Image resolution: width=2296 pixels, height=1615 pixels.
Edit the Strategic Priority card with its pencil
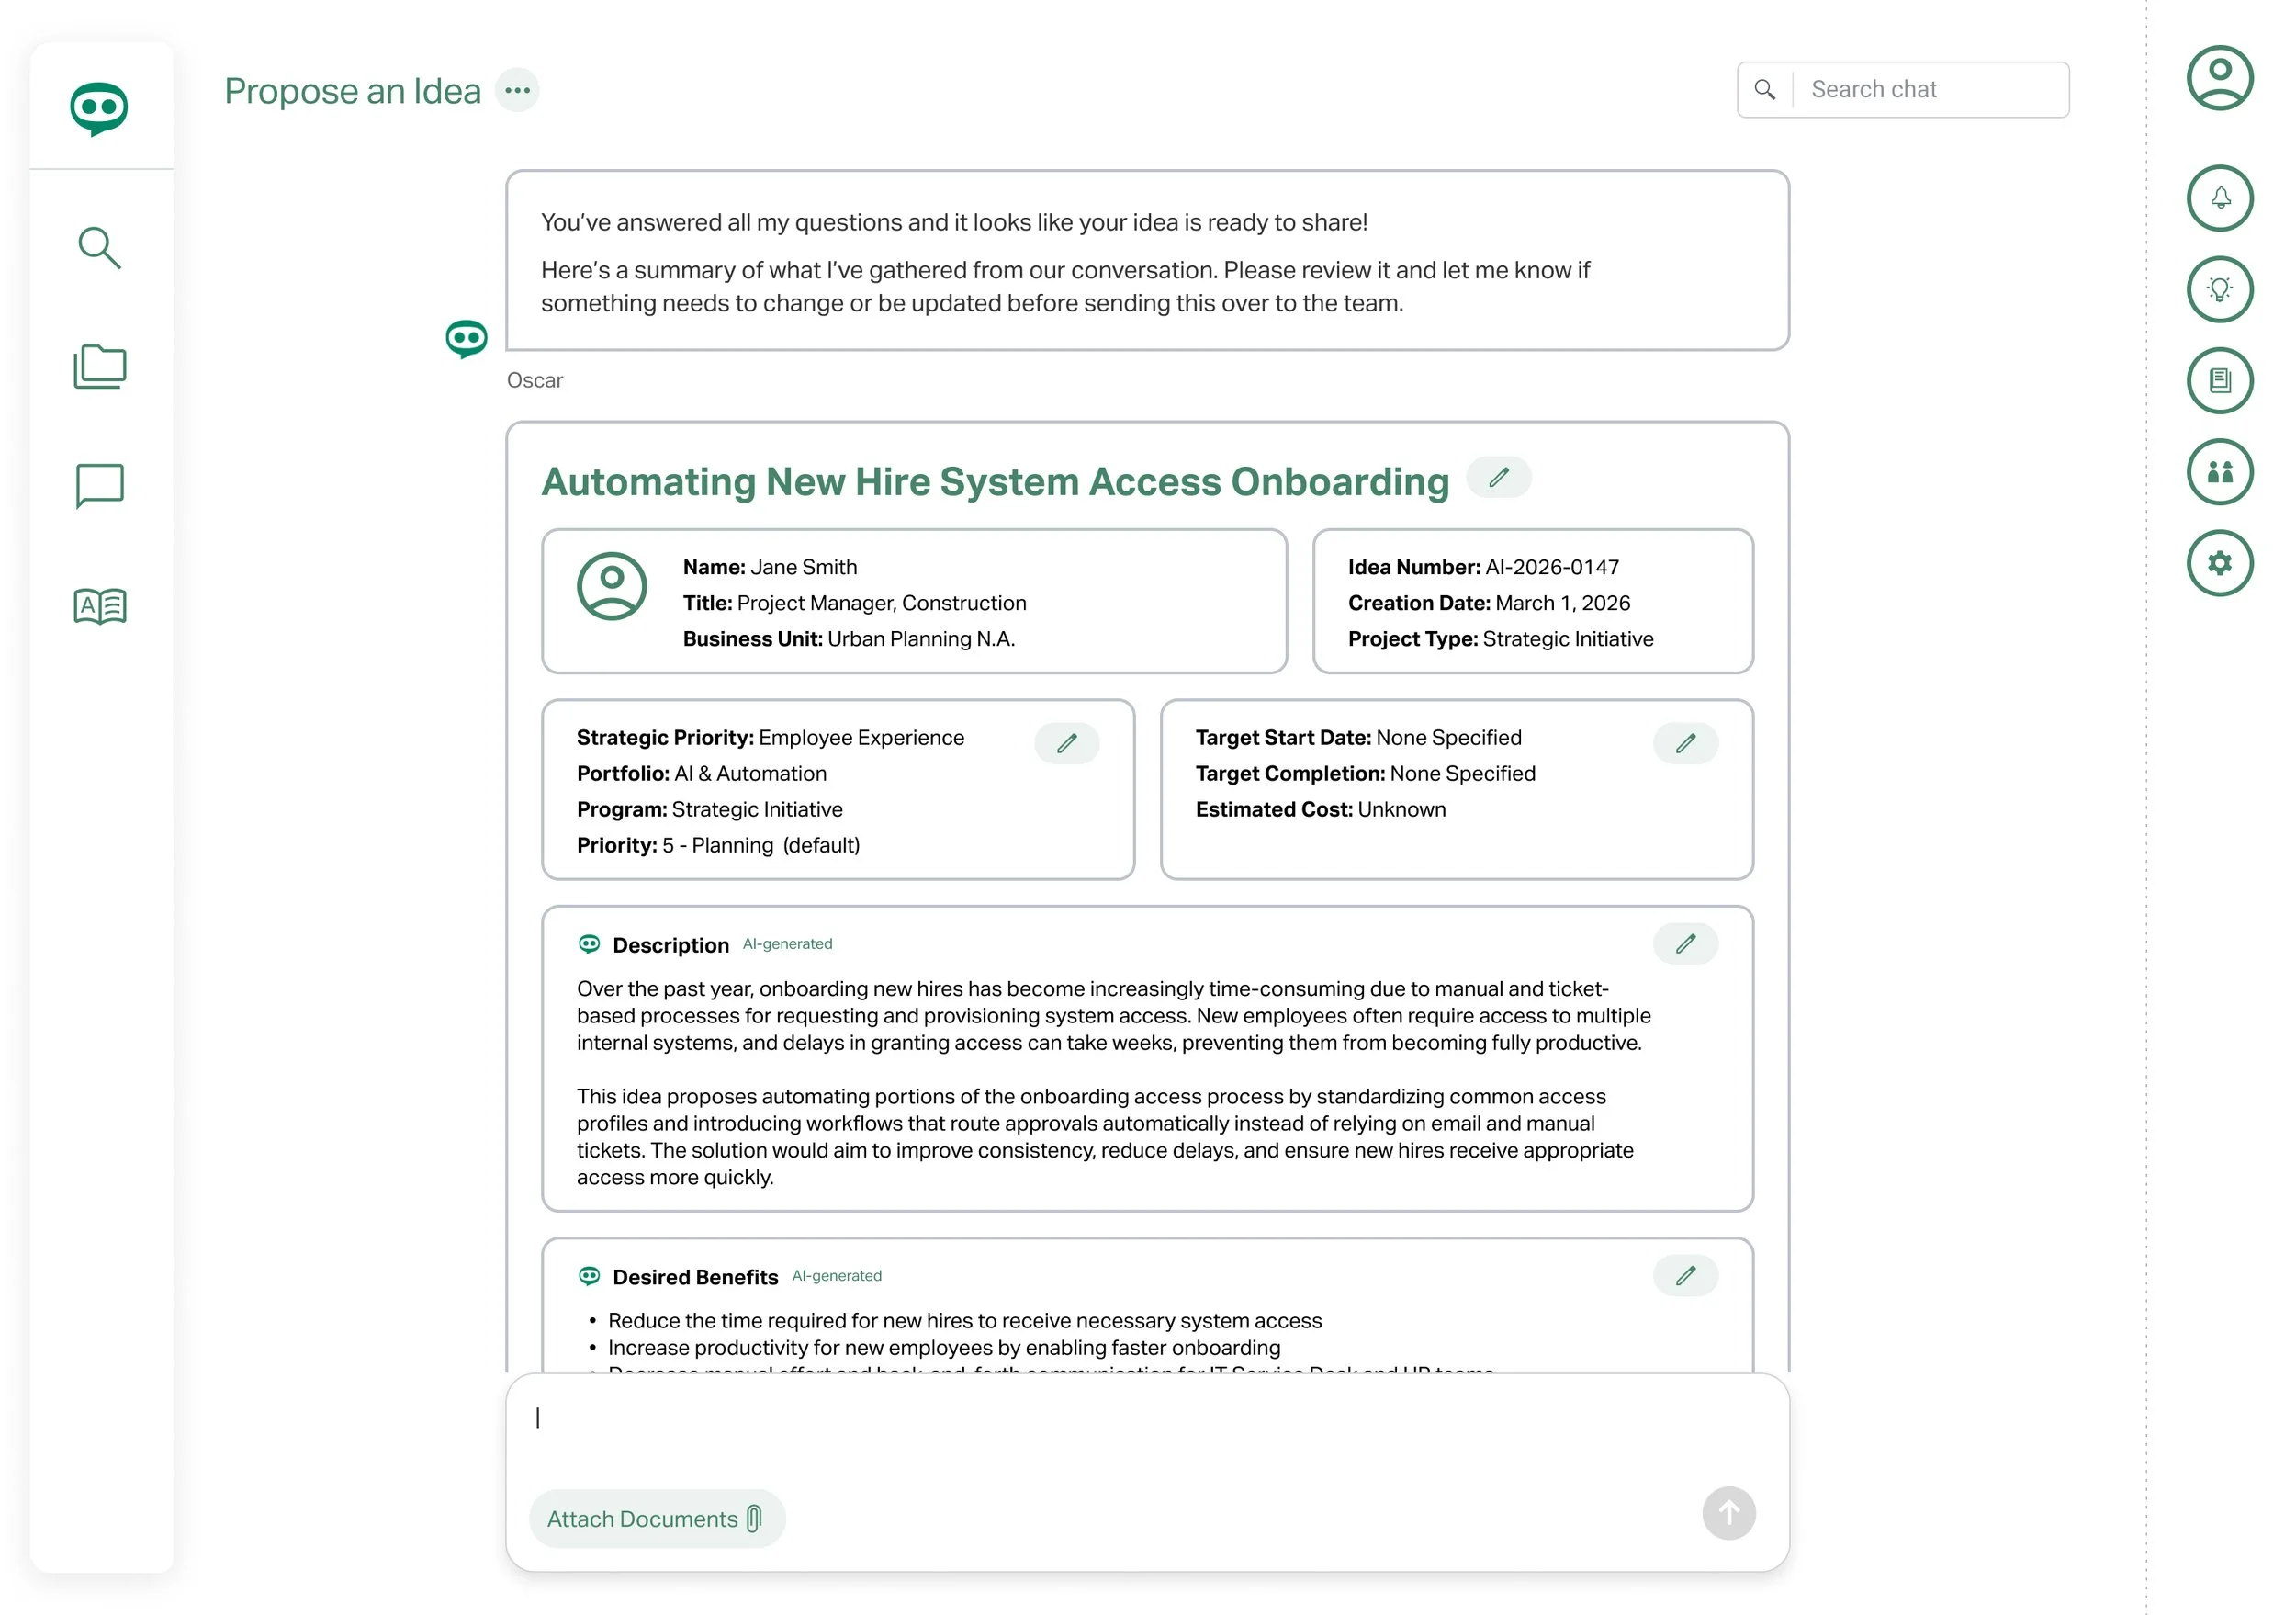[1067, 743]
